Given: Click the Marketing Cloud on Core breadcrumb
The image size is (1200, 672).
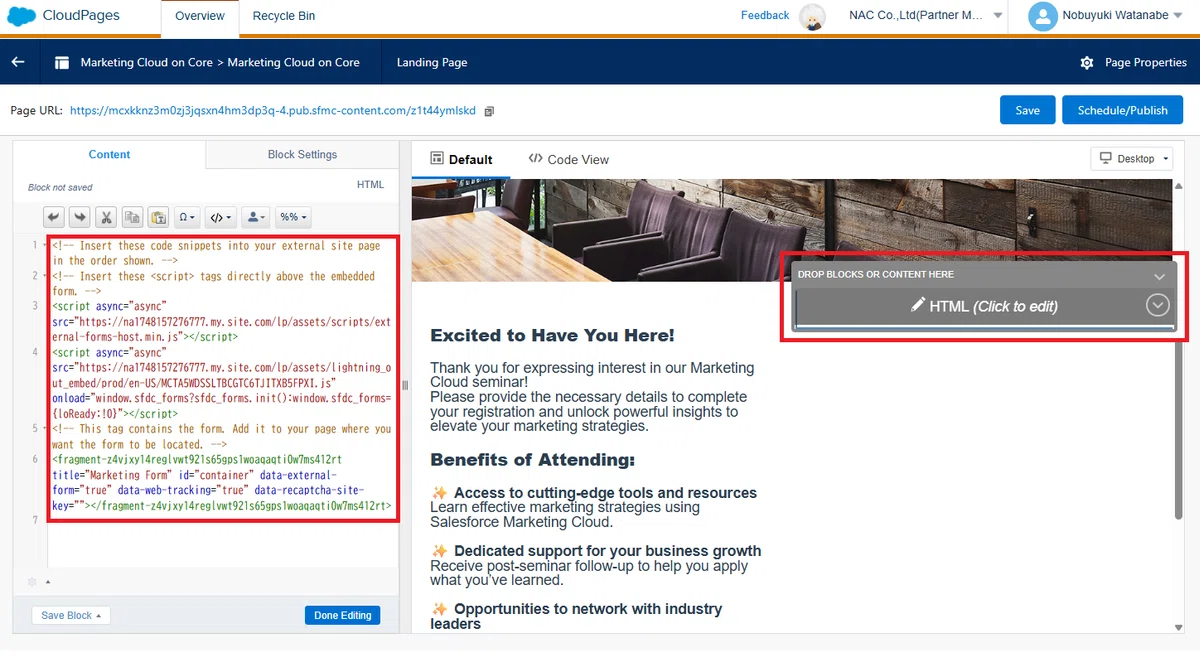Looking at the screenshot, I should 220,62.
